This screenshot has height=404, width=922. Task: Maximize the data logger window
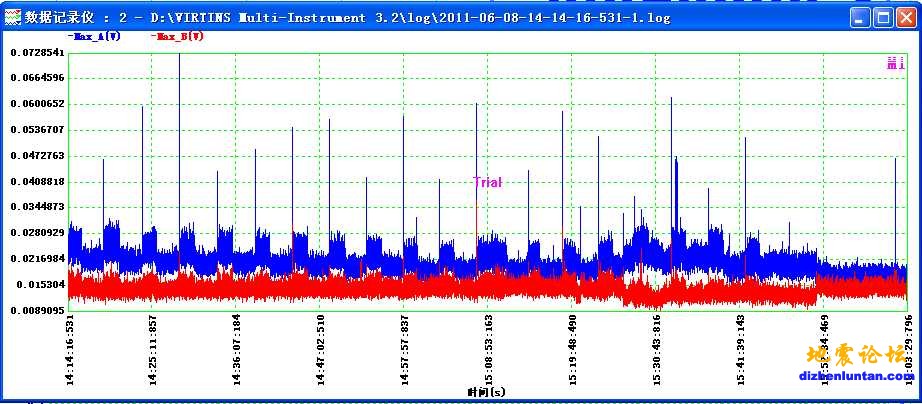point(882,17)
